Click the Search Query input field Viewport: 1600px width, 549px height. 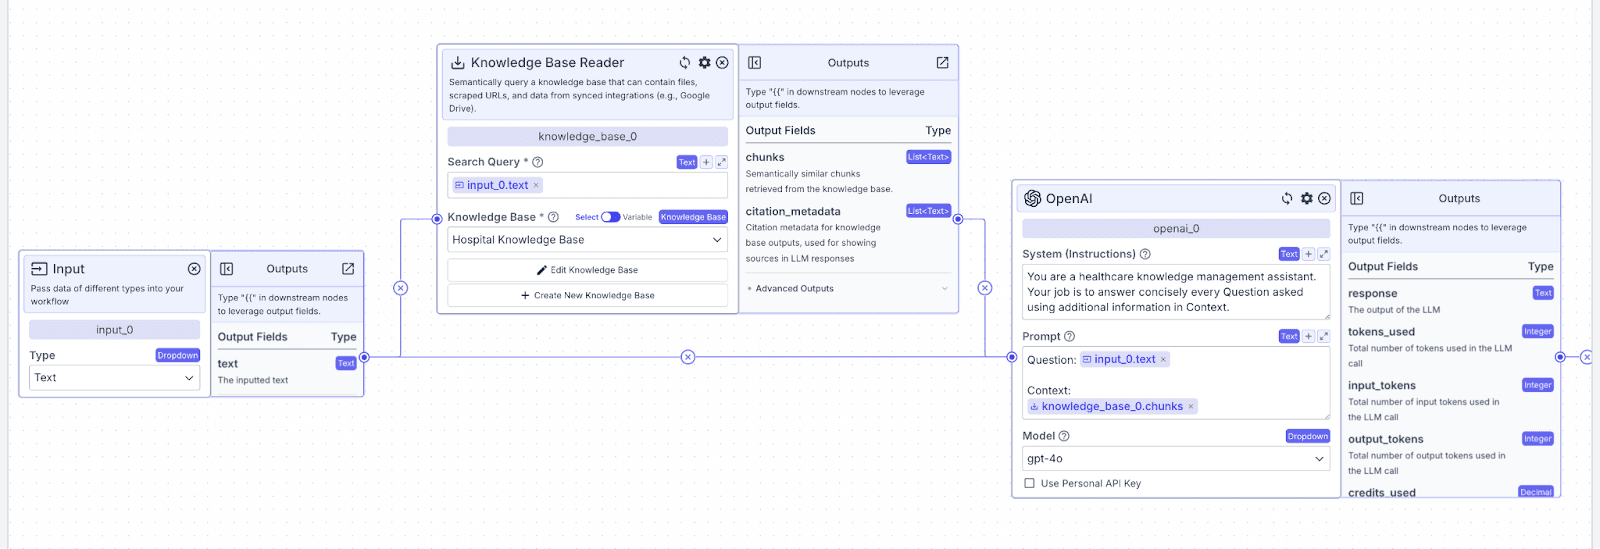pyautogui.click(x=587, y=185)
